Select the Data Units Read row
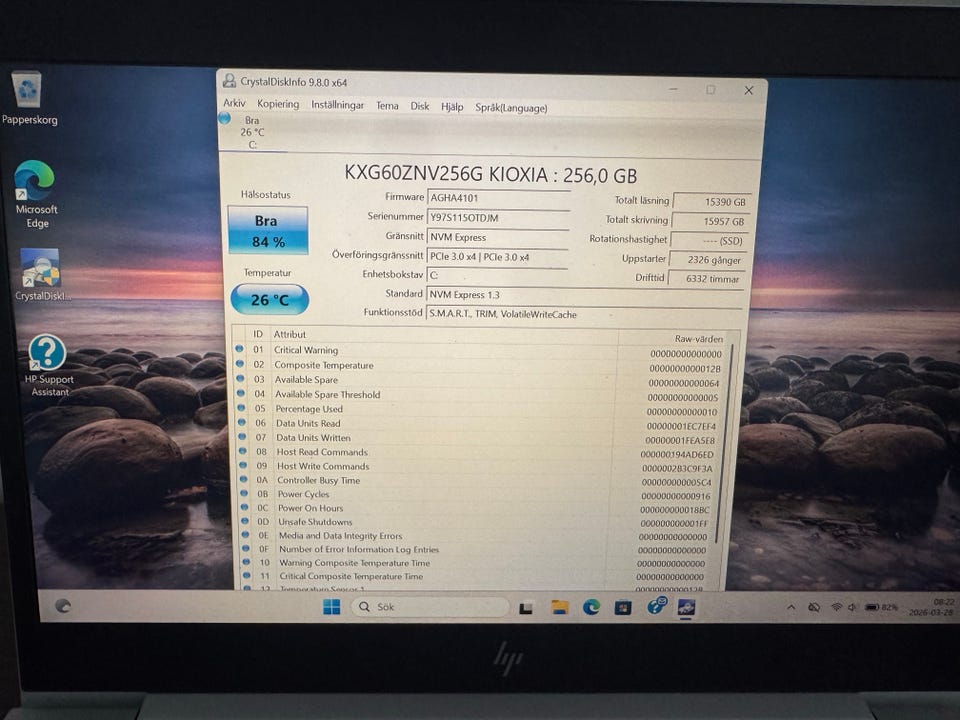This screenshot has height=720, width=960. 481,423
